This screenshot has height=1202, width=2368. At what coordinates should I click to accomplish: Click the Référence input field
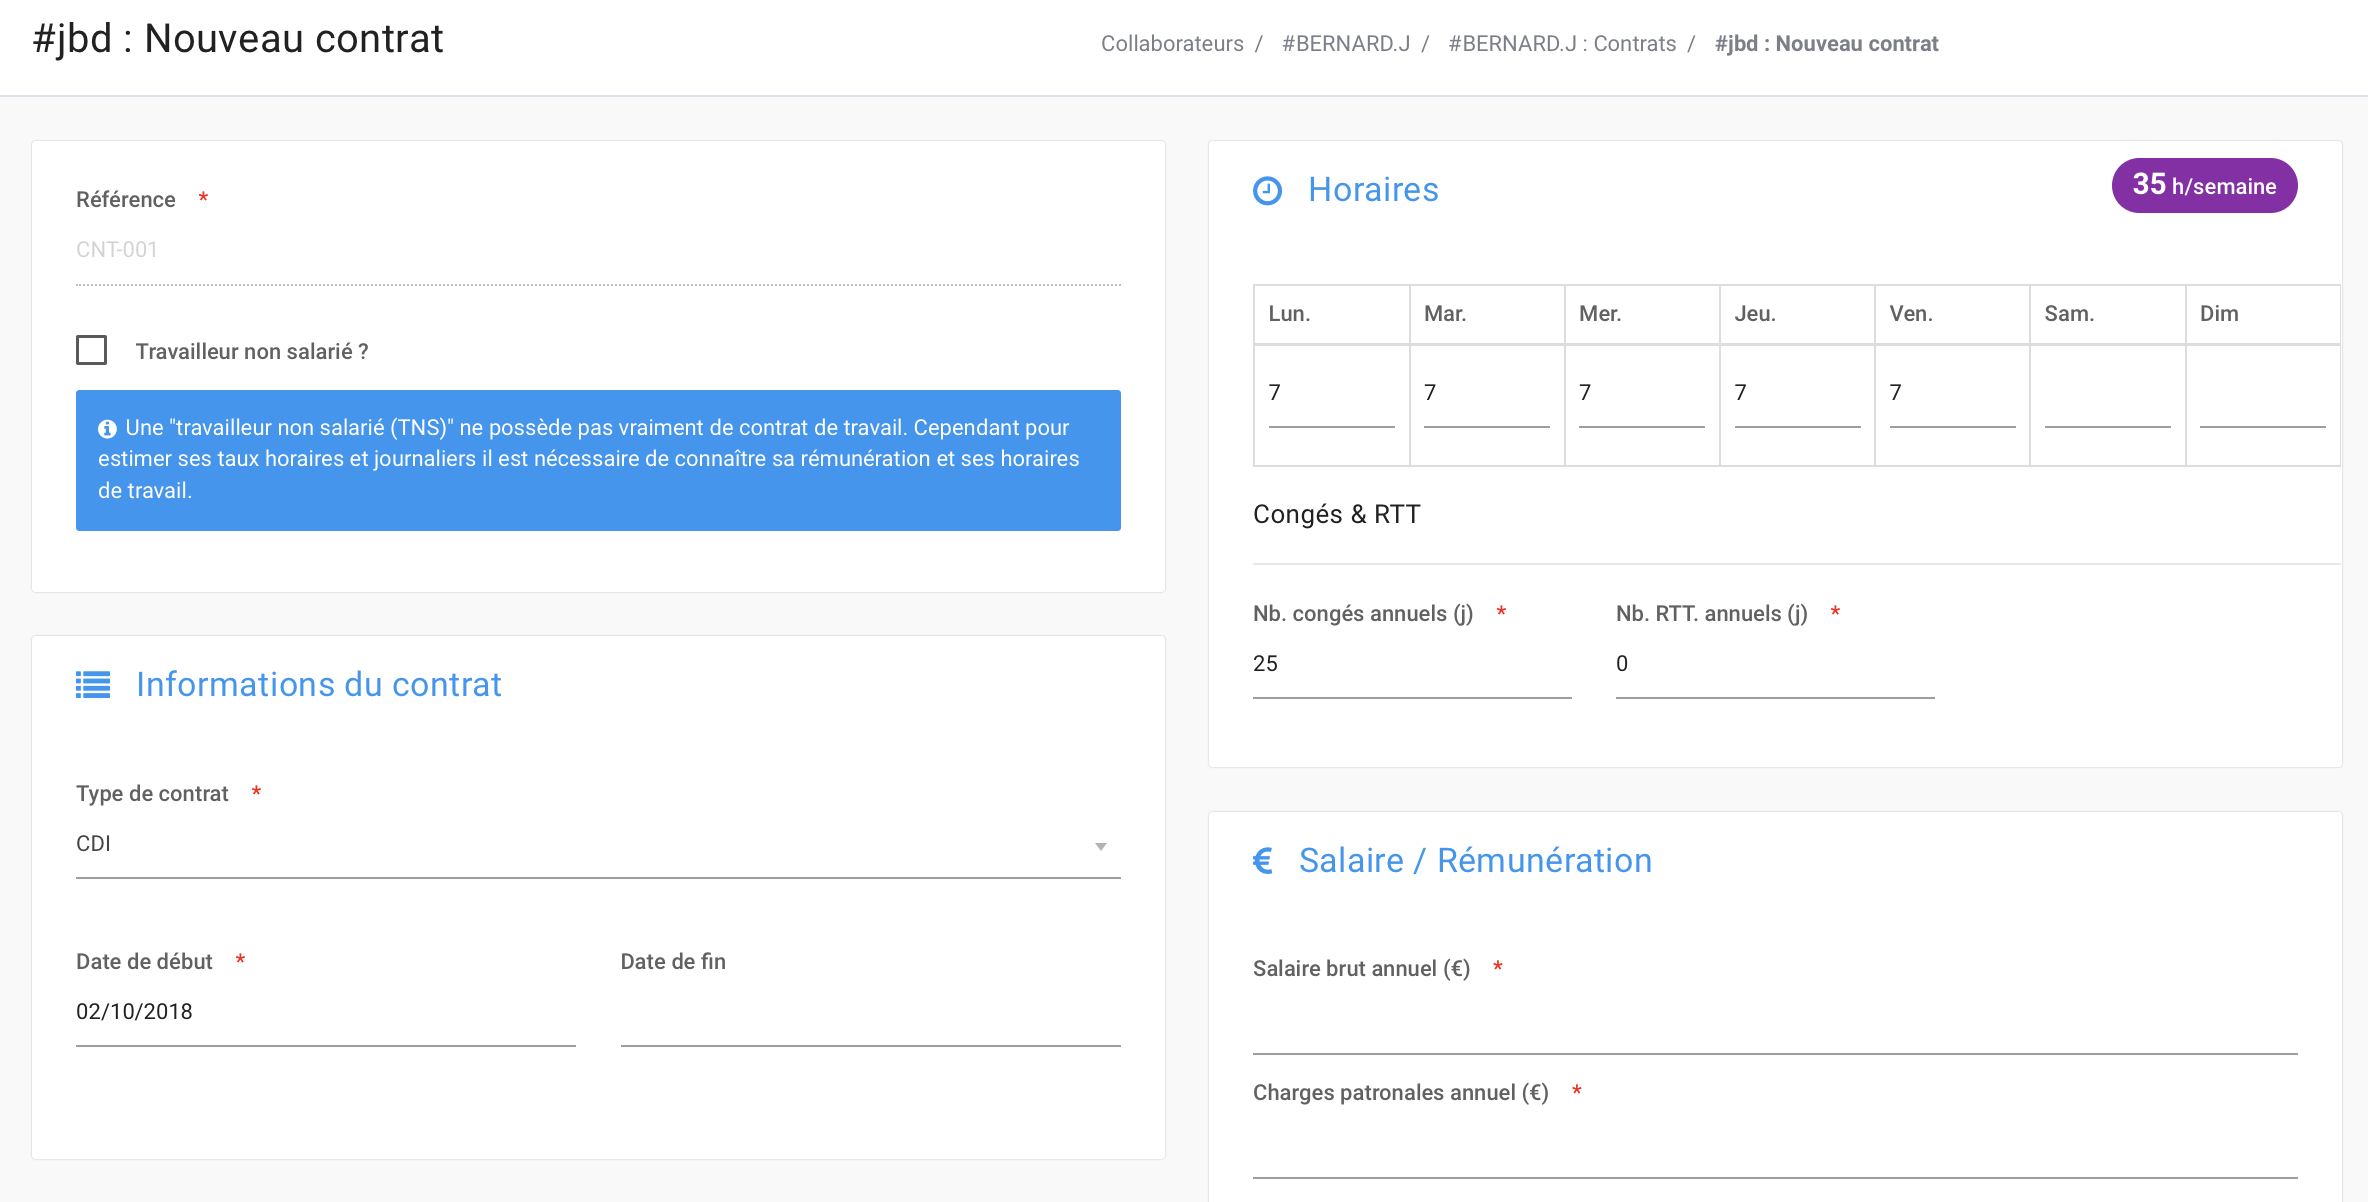[598, 248]
